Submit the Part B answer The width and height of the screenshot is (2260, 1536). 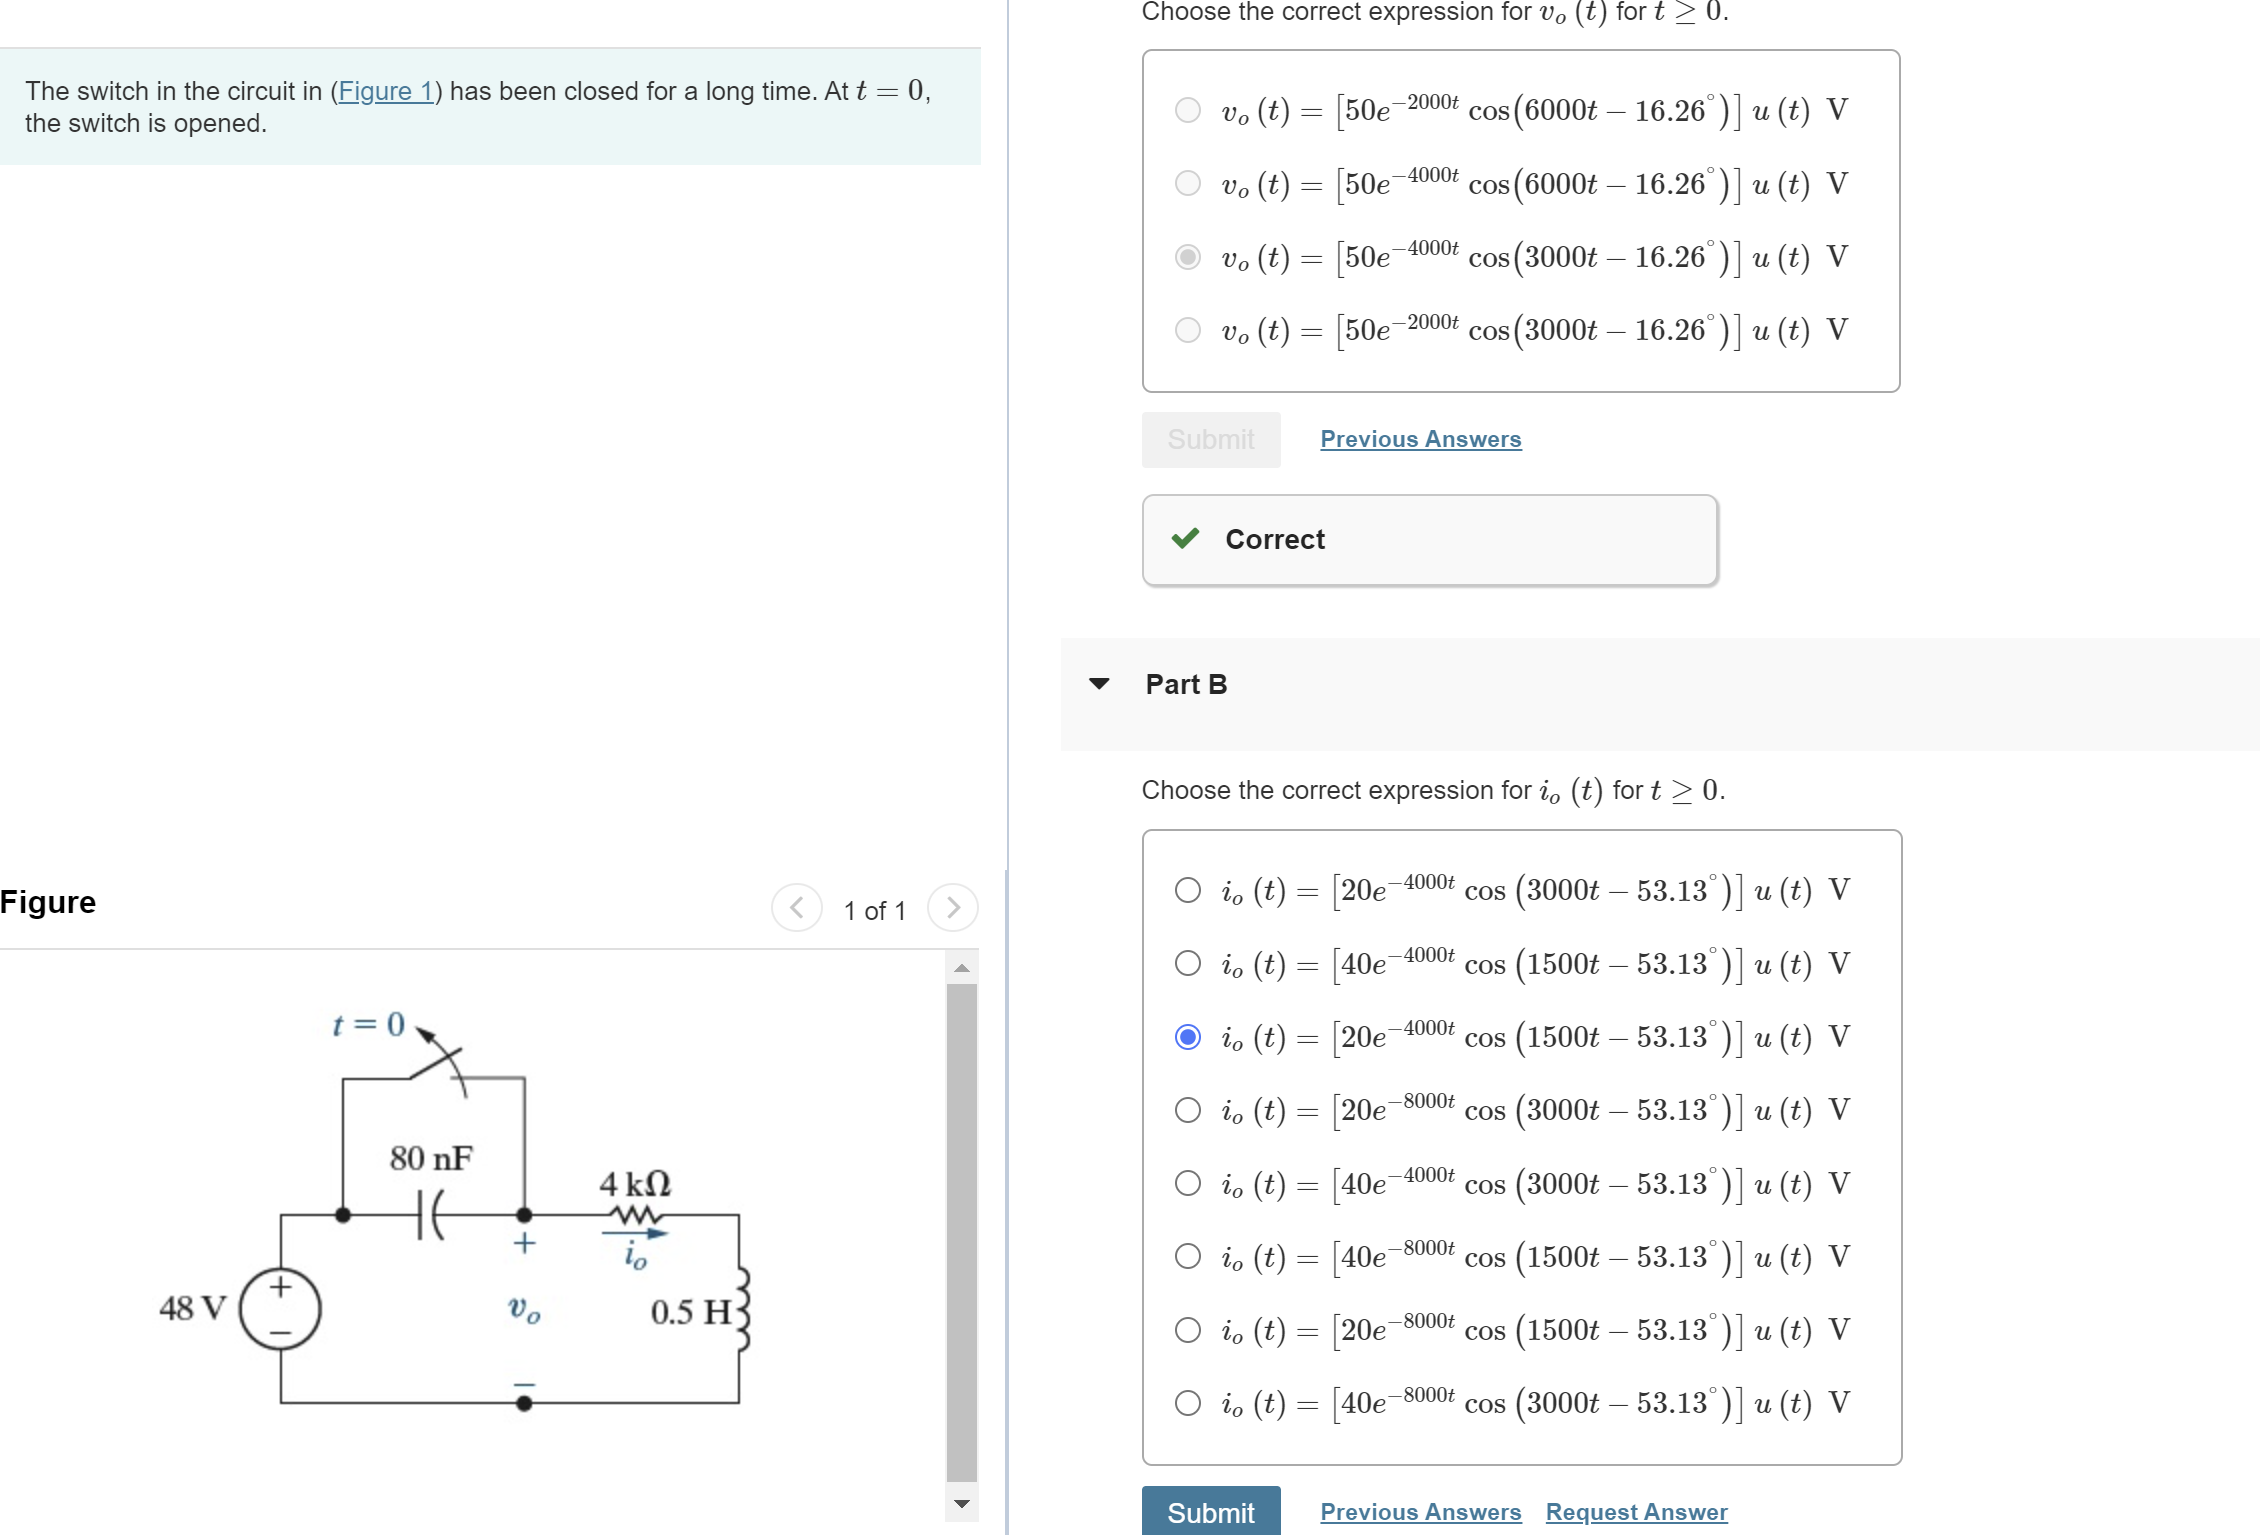pos(1211,1512)
